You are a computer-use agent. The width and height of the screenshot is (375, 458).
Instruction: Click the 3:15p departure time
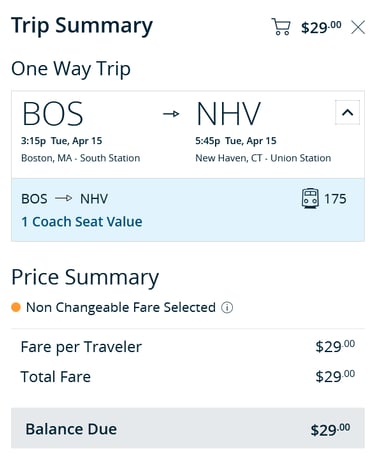point(33,141)
